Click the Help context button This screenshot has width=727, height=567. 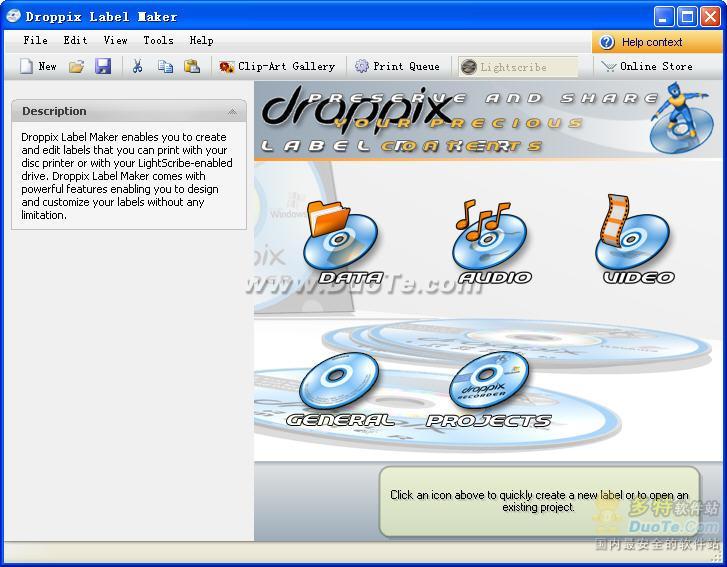pyautogui.click(x=657, y=42)
